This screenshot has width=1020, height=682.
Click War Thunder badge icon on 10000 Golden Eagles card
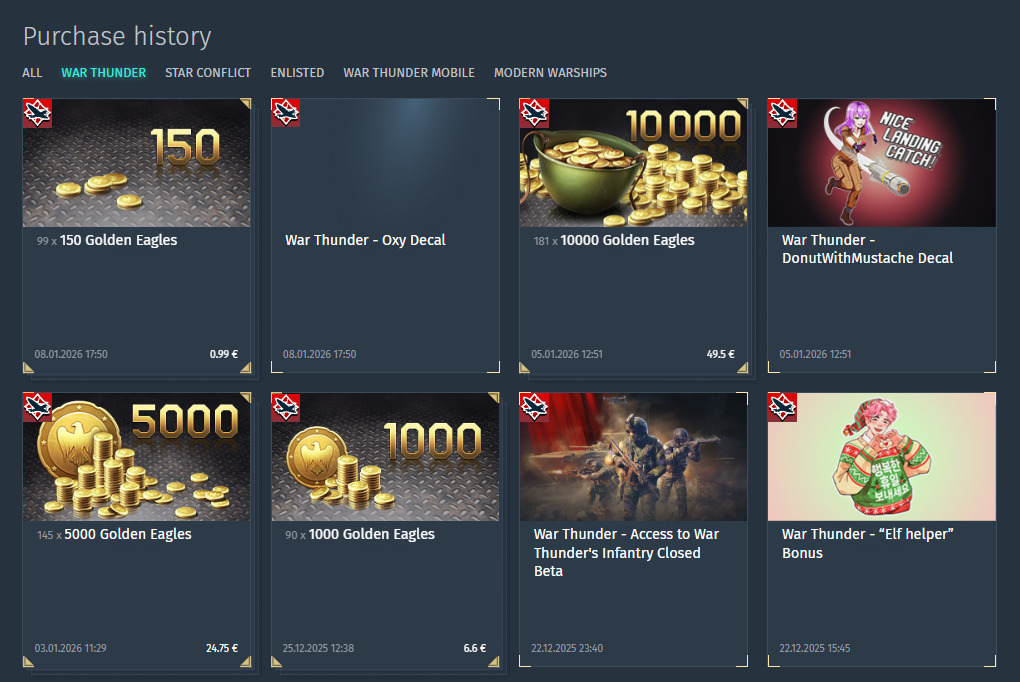tap(534, 113)
